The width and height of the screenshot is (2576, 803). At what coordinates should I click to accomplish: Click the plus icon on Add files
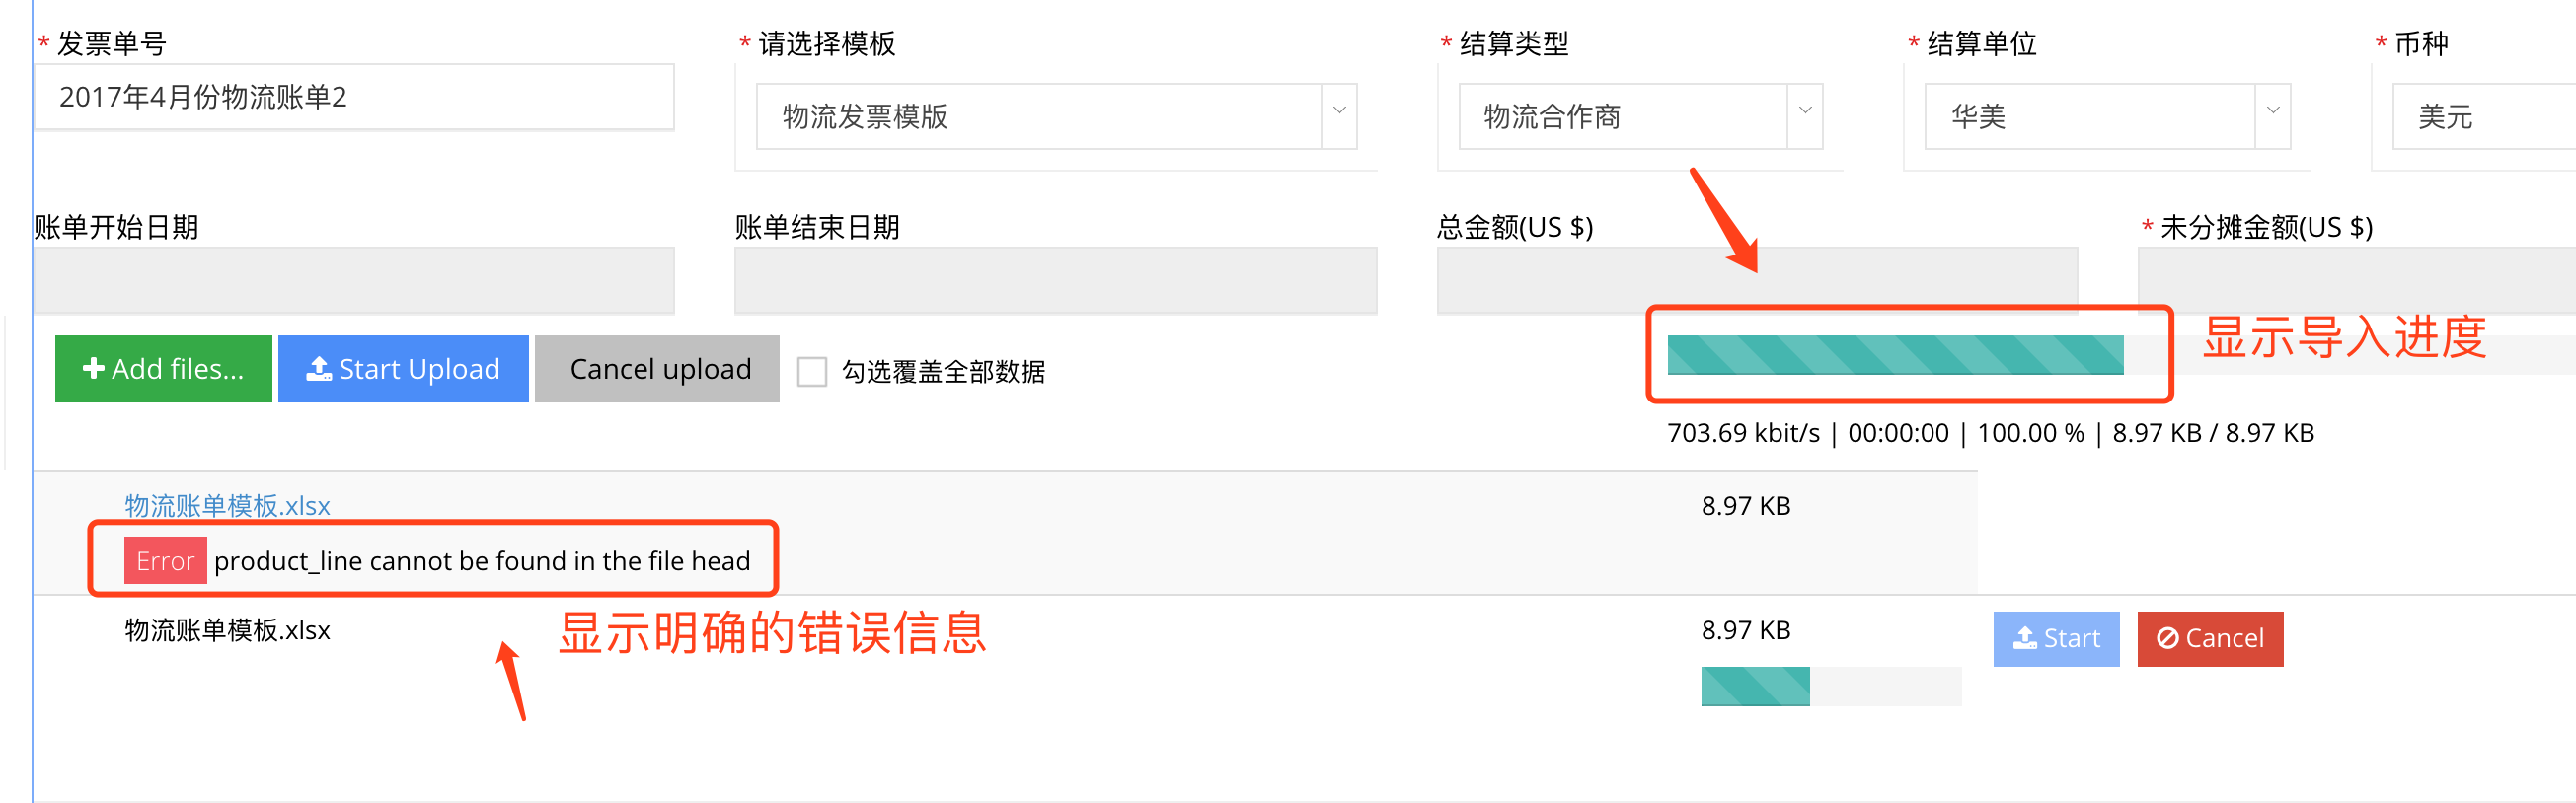(93, 369)
